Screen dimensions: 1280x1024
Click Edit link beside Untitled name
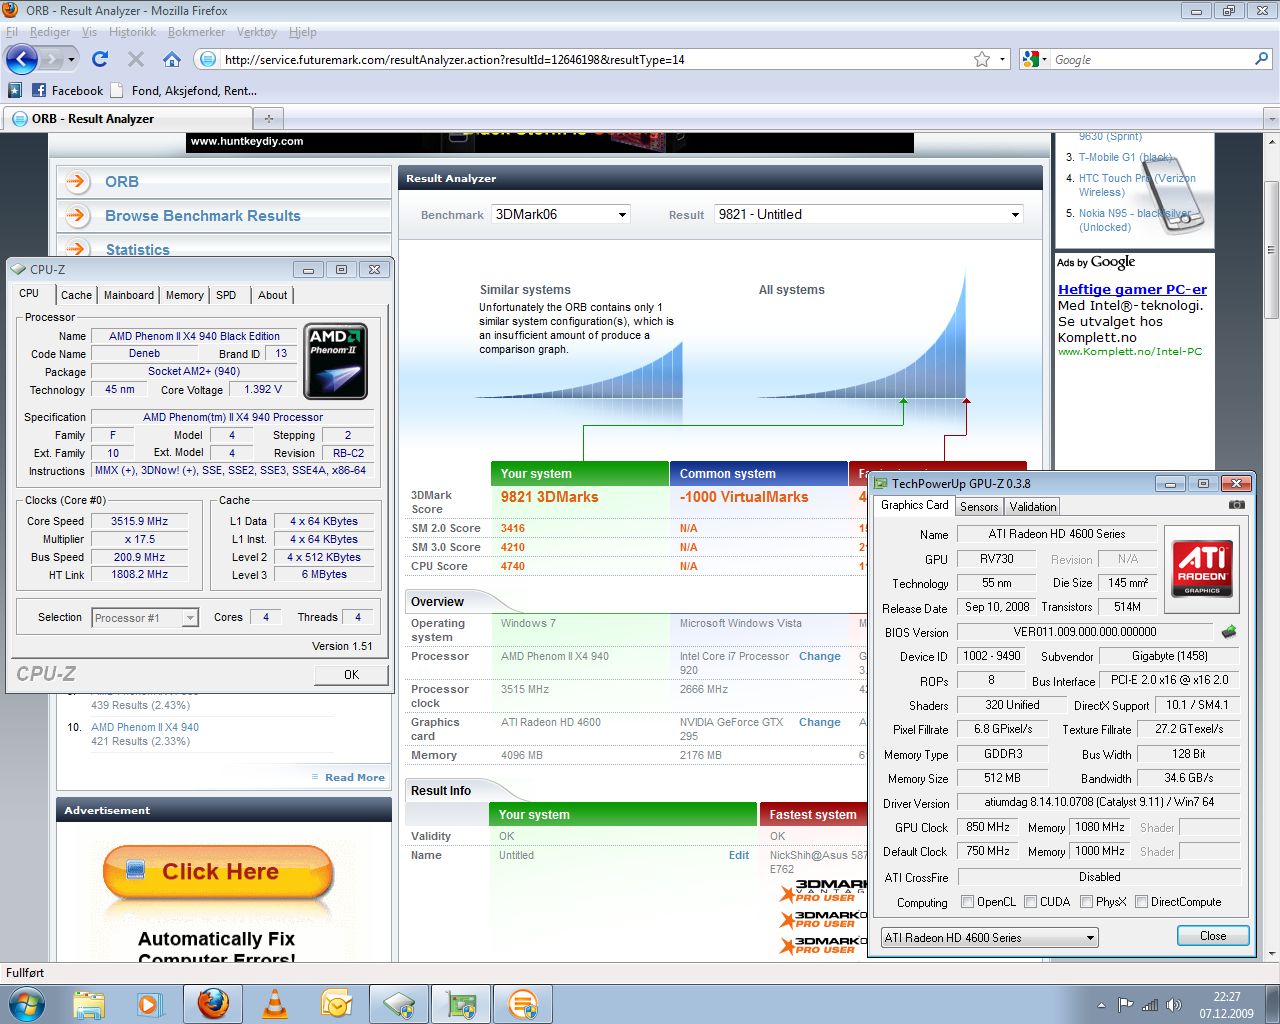pos(739,855)
